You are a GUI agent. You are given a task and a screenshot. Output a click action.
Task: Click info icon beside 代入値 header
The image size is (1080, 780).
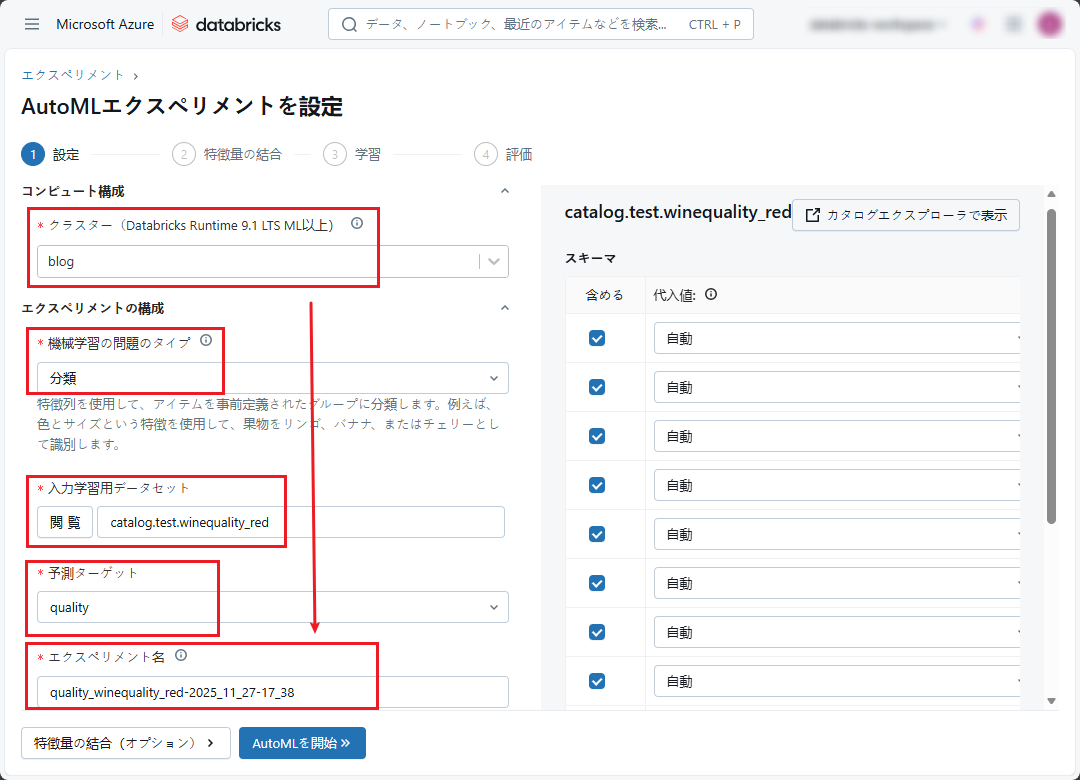point(711,295)
